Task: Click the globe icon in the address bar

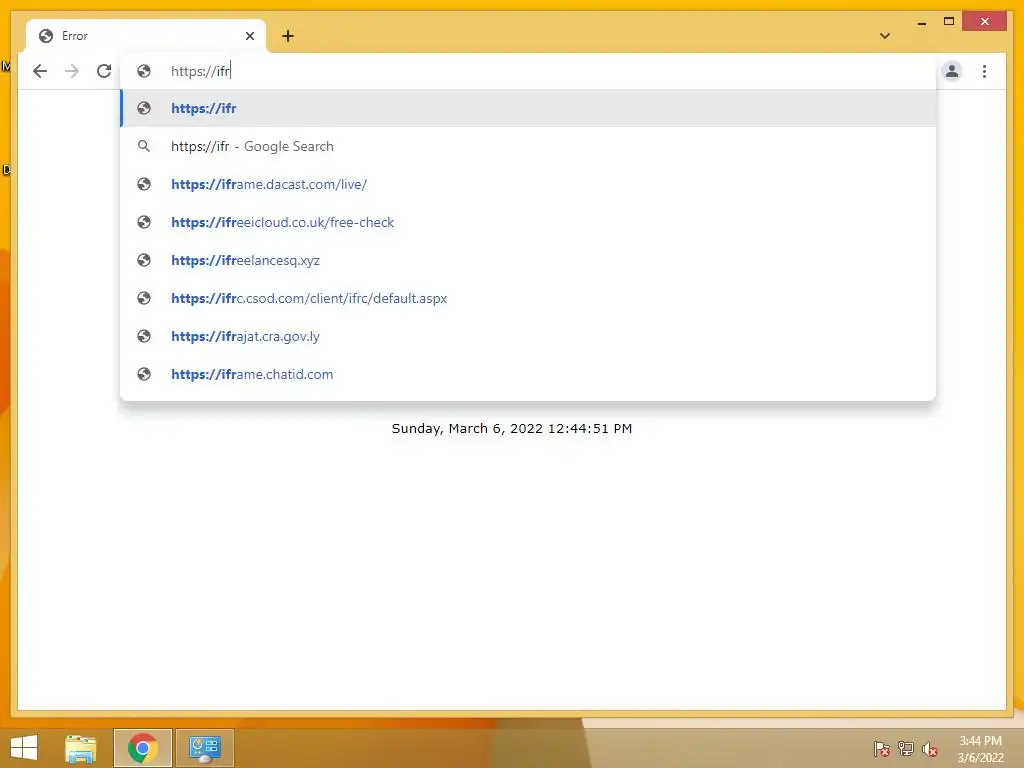Action: pos(144,71)
